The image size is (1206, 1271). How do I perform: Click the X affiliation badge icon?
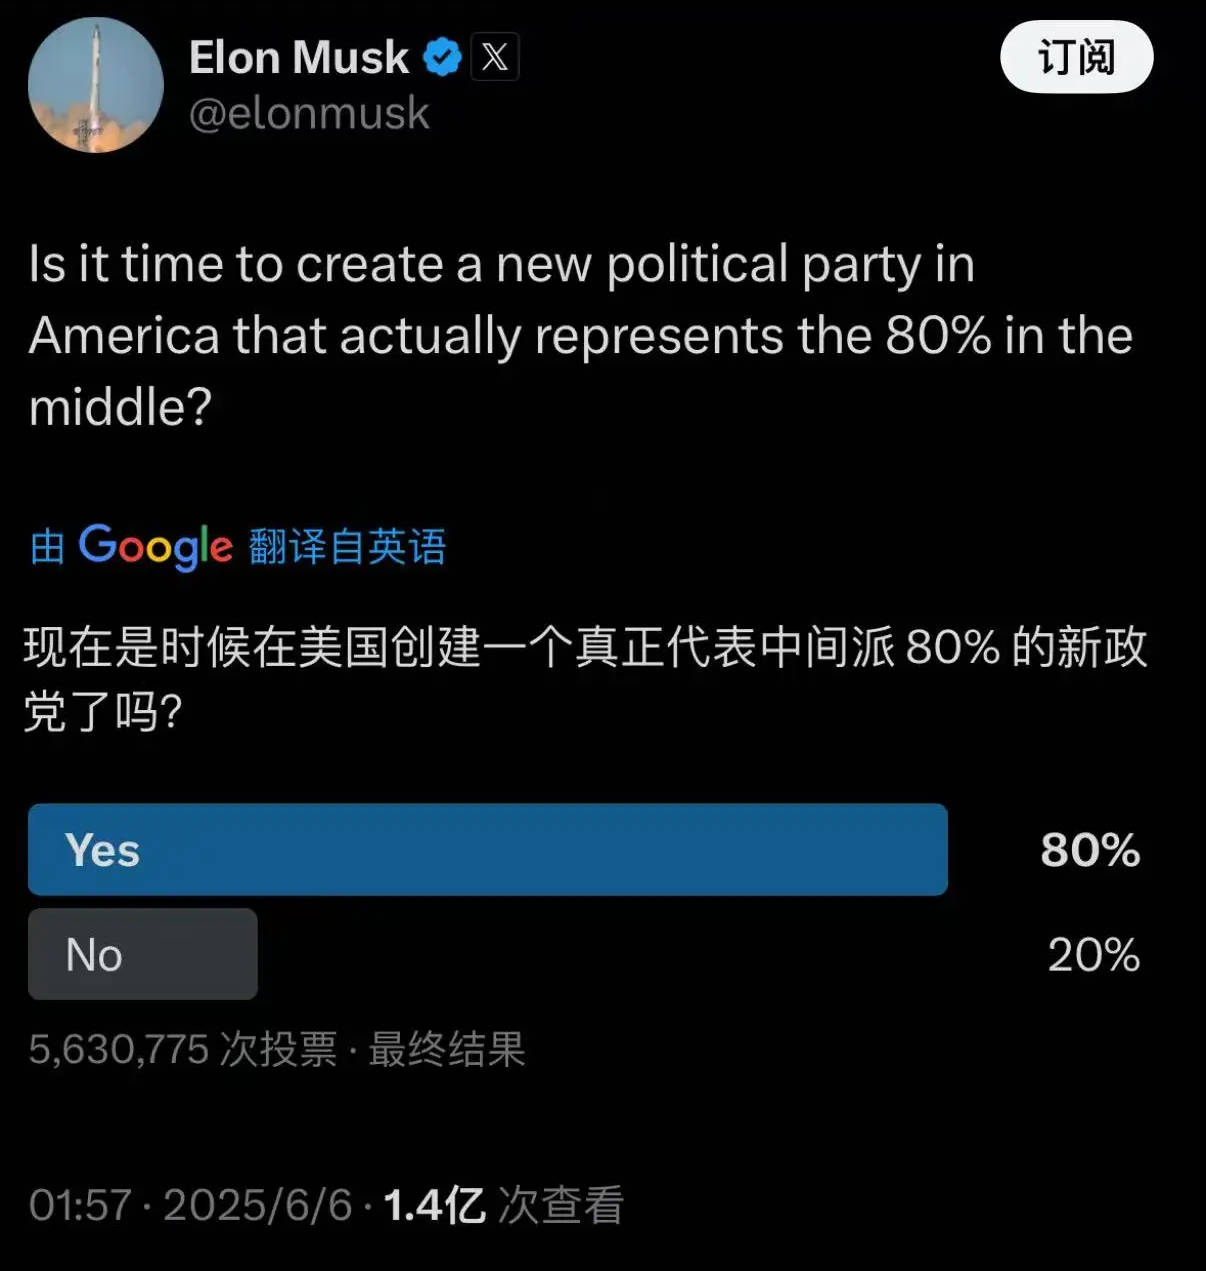(494, 57)
